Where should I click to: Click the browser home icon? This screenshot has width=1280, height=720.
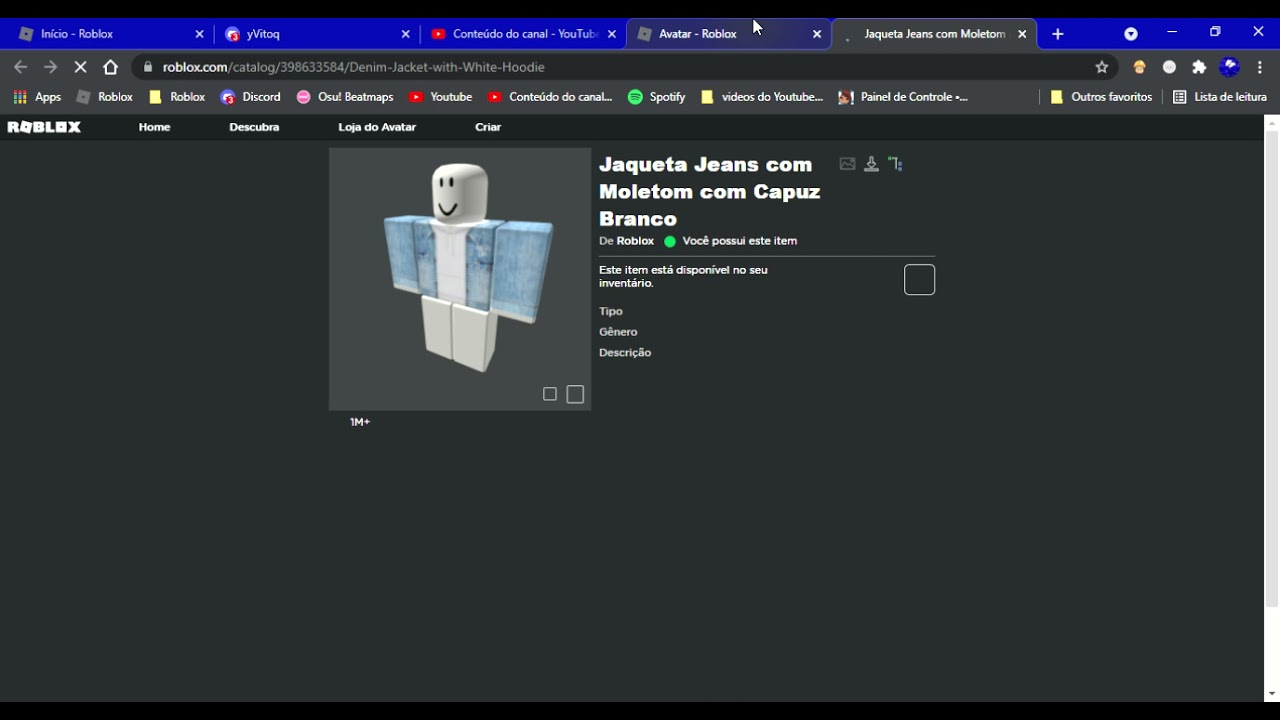point(111,67)
